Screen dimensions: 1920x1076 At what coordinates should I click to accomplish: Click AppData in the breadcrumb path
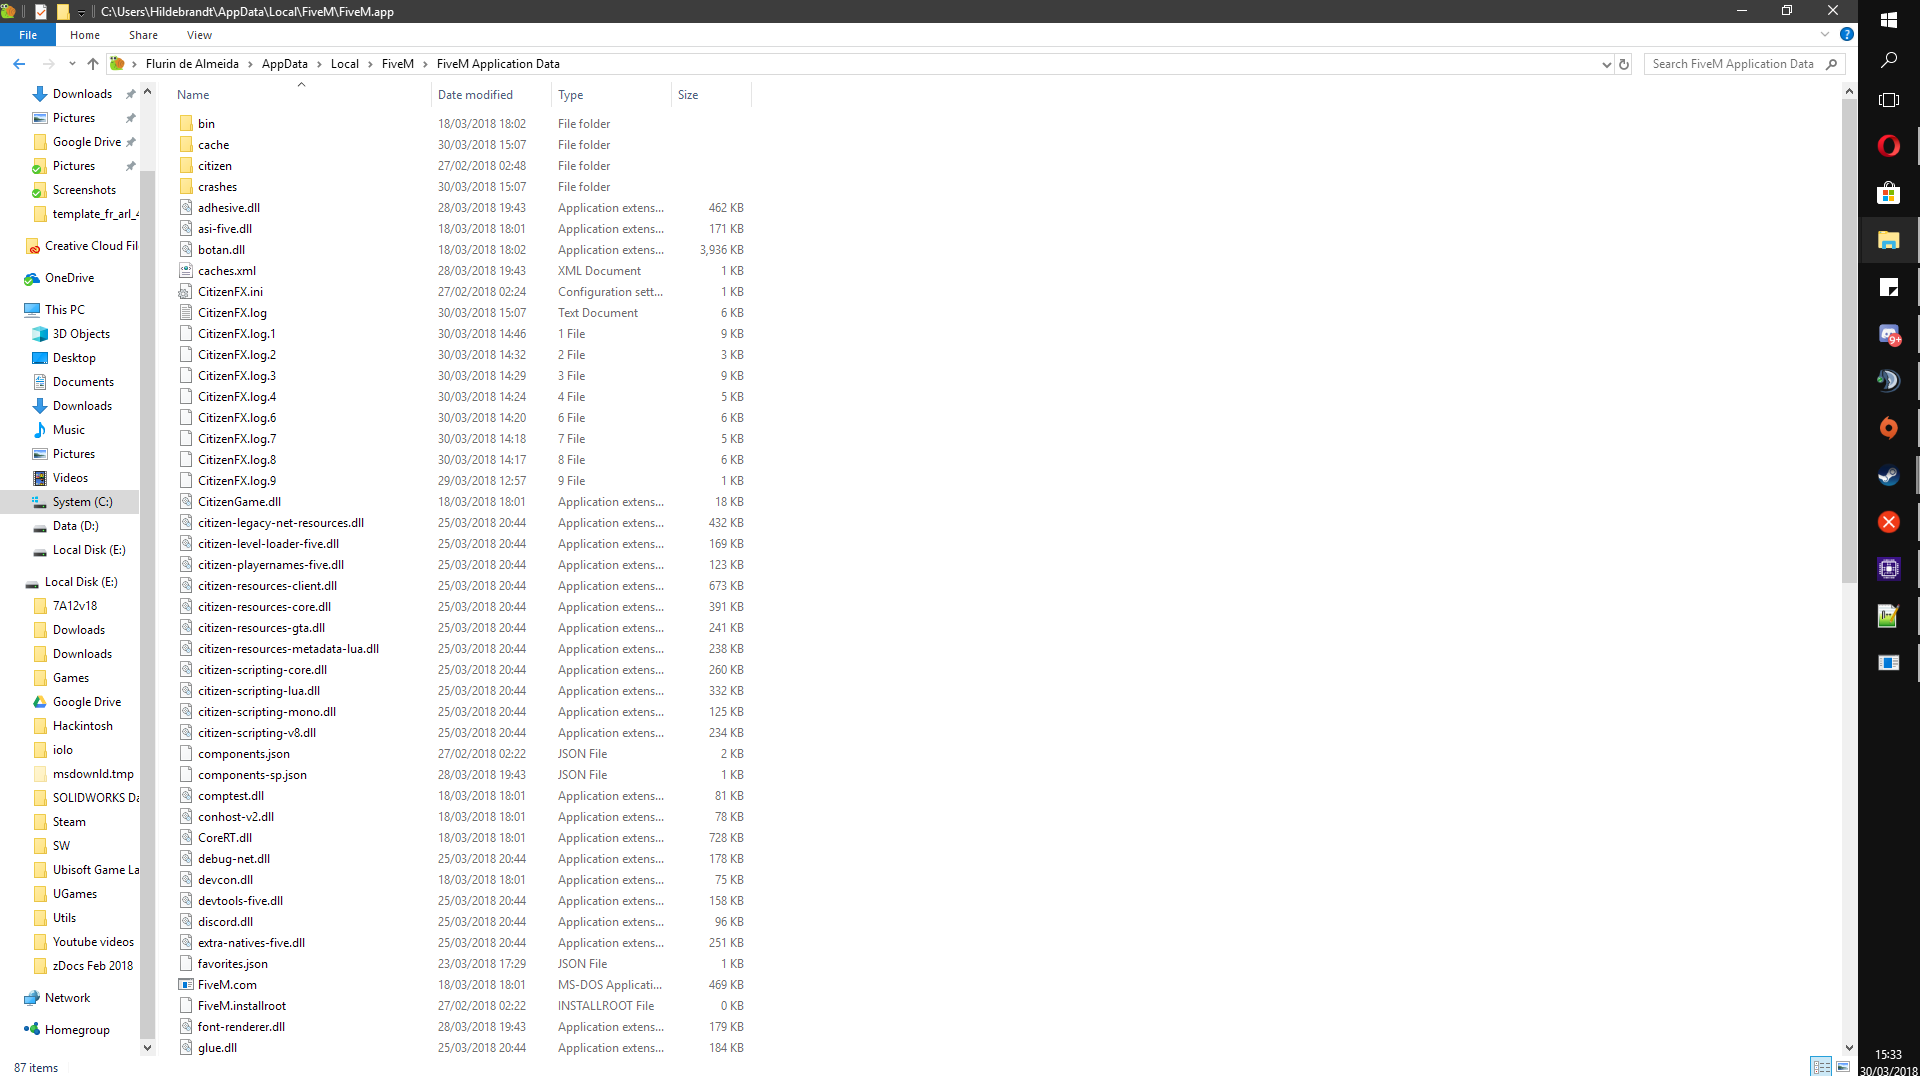point(286,63)
